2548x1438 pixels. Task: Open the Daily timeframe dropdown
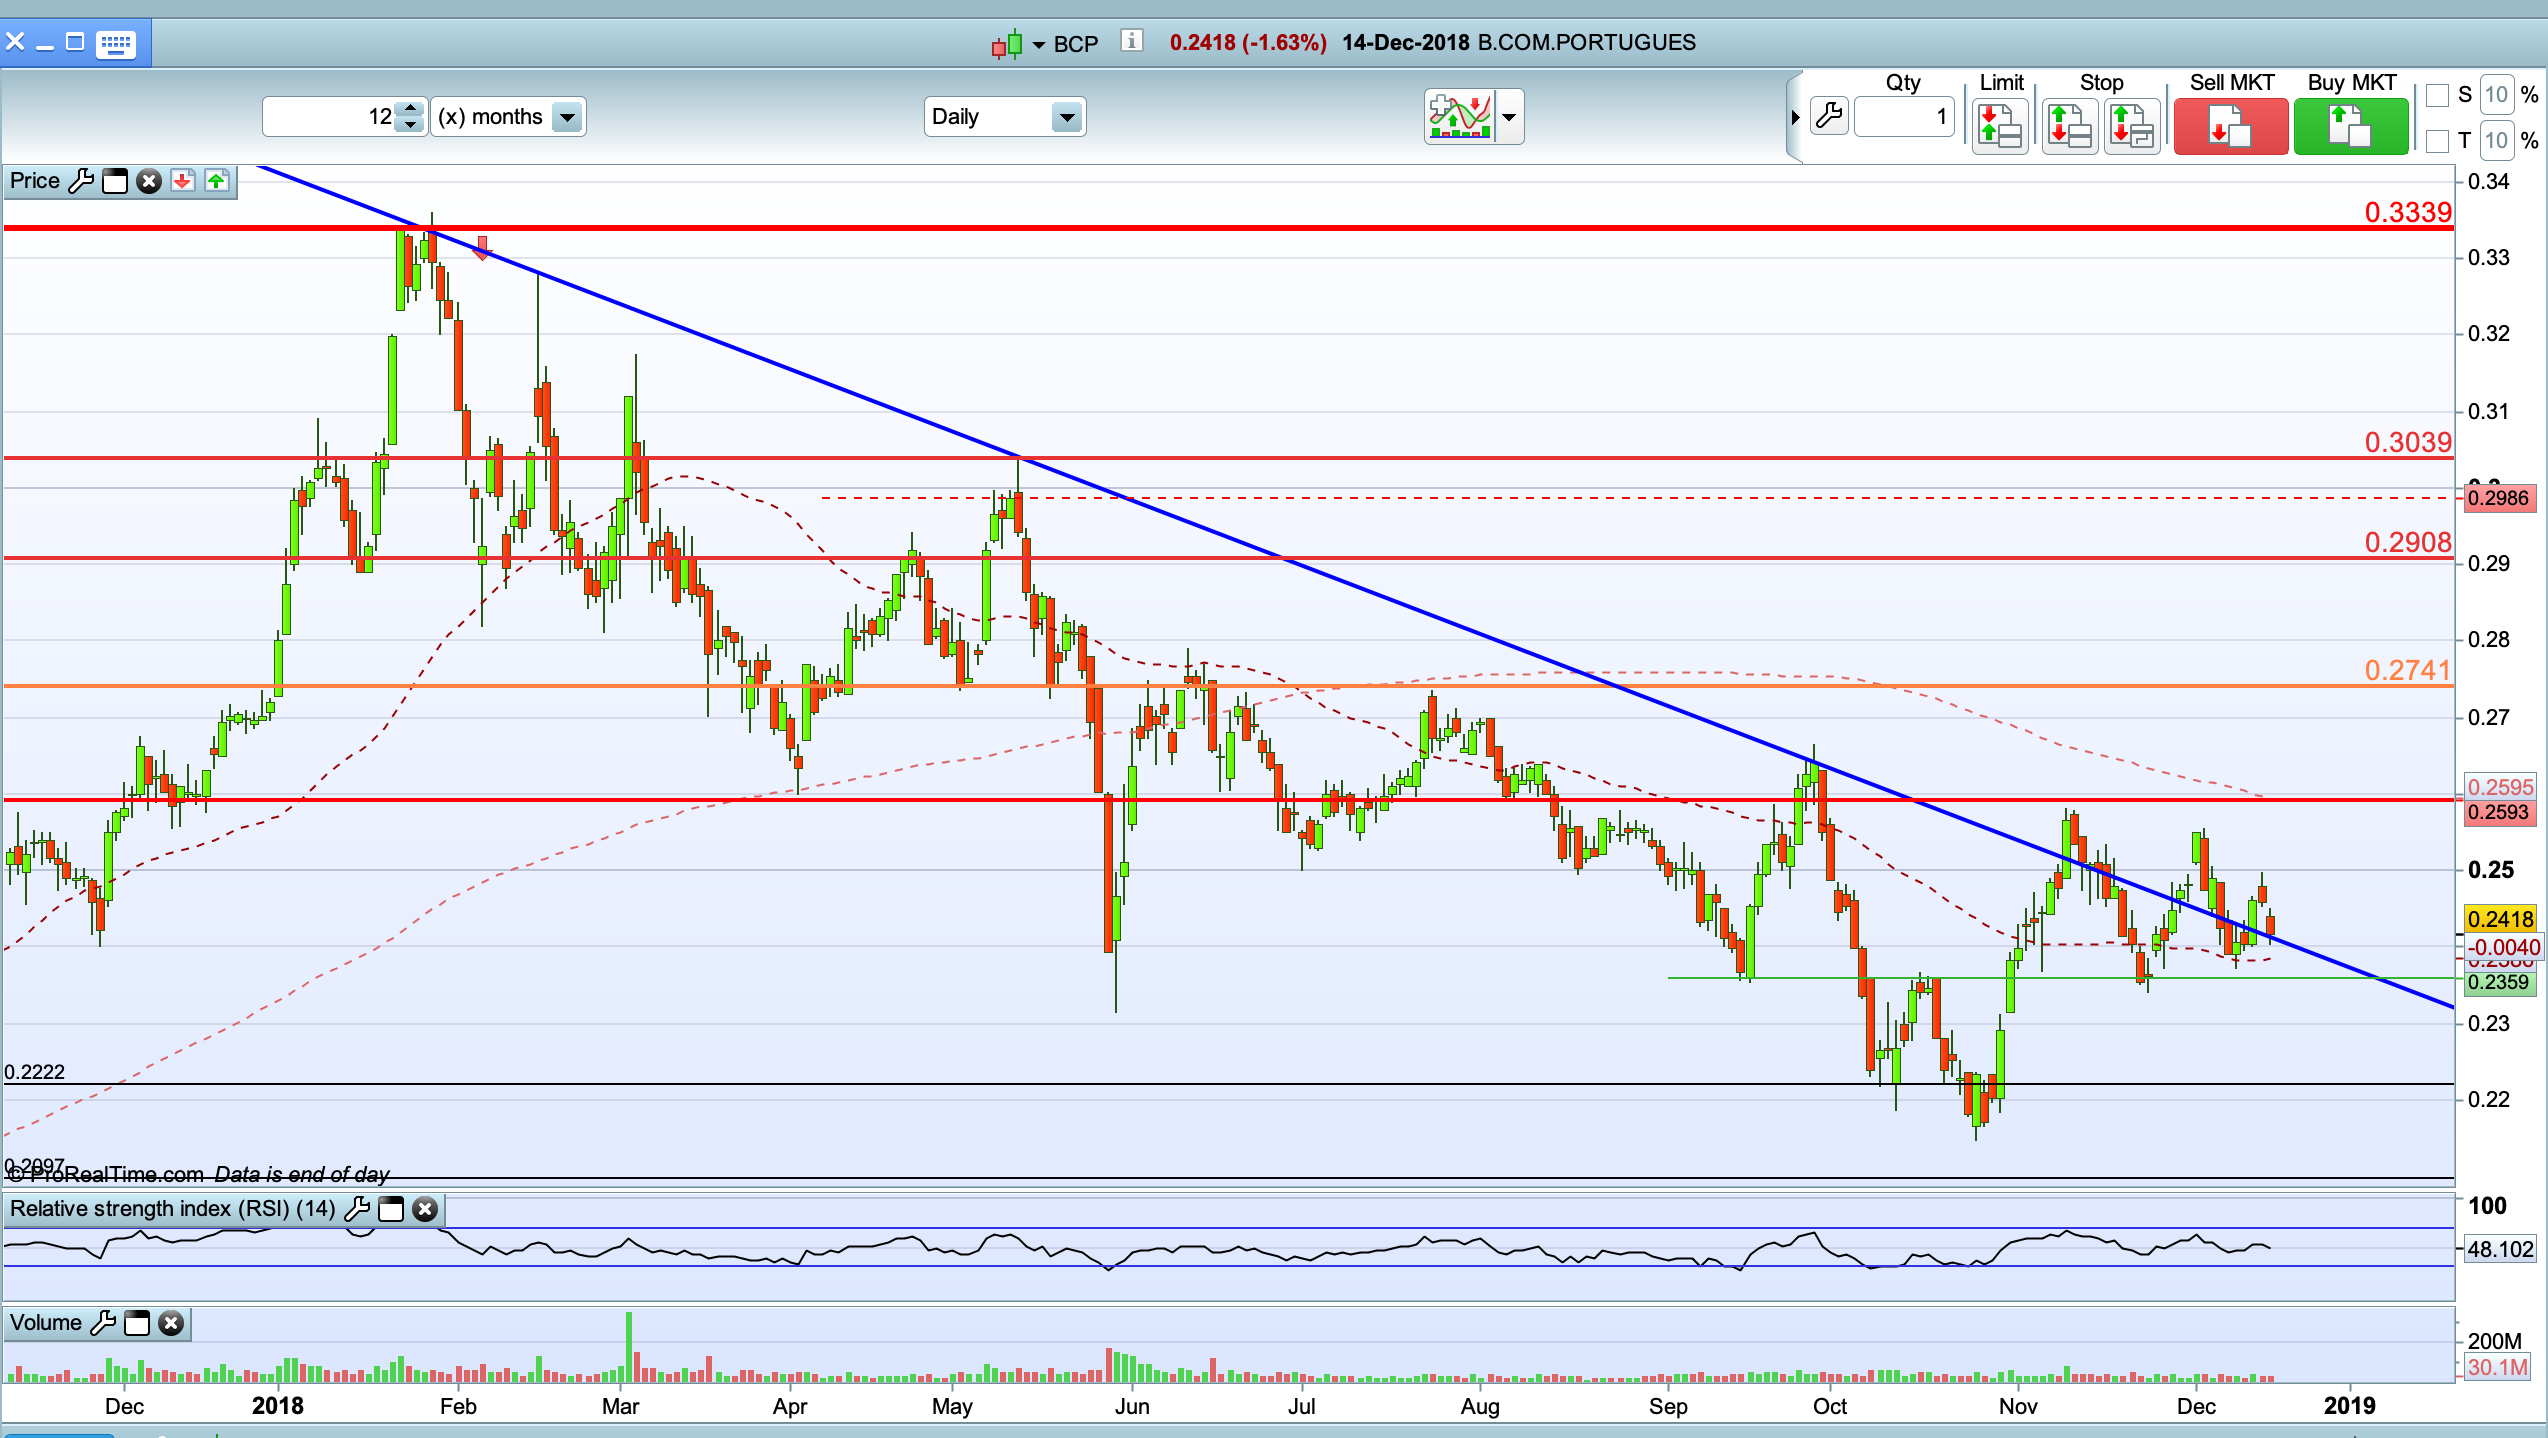point(1067,117)
